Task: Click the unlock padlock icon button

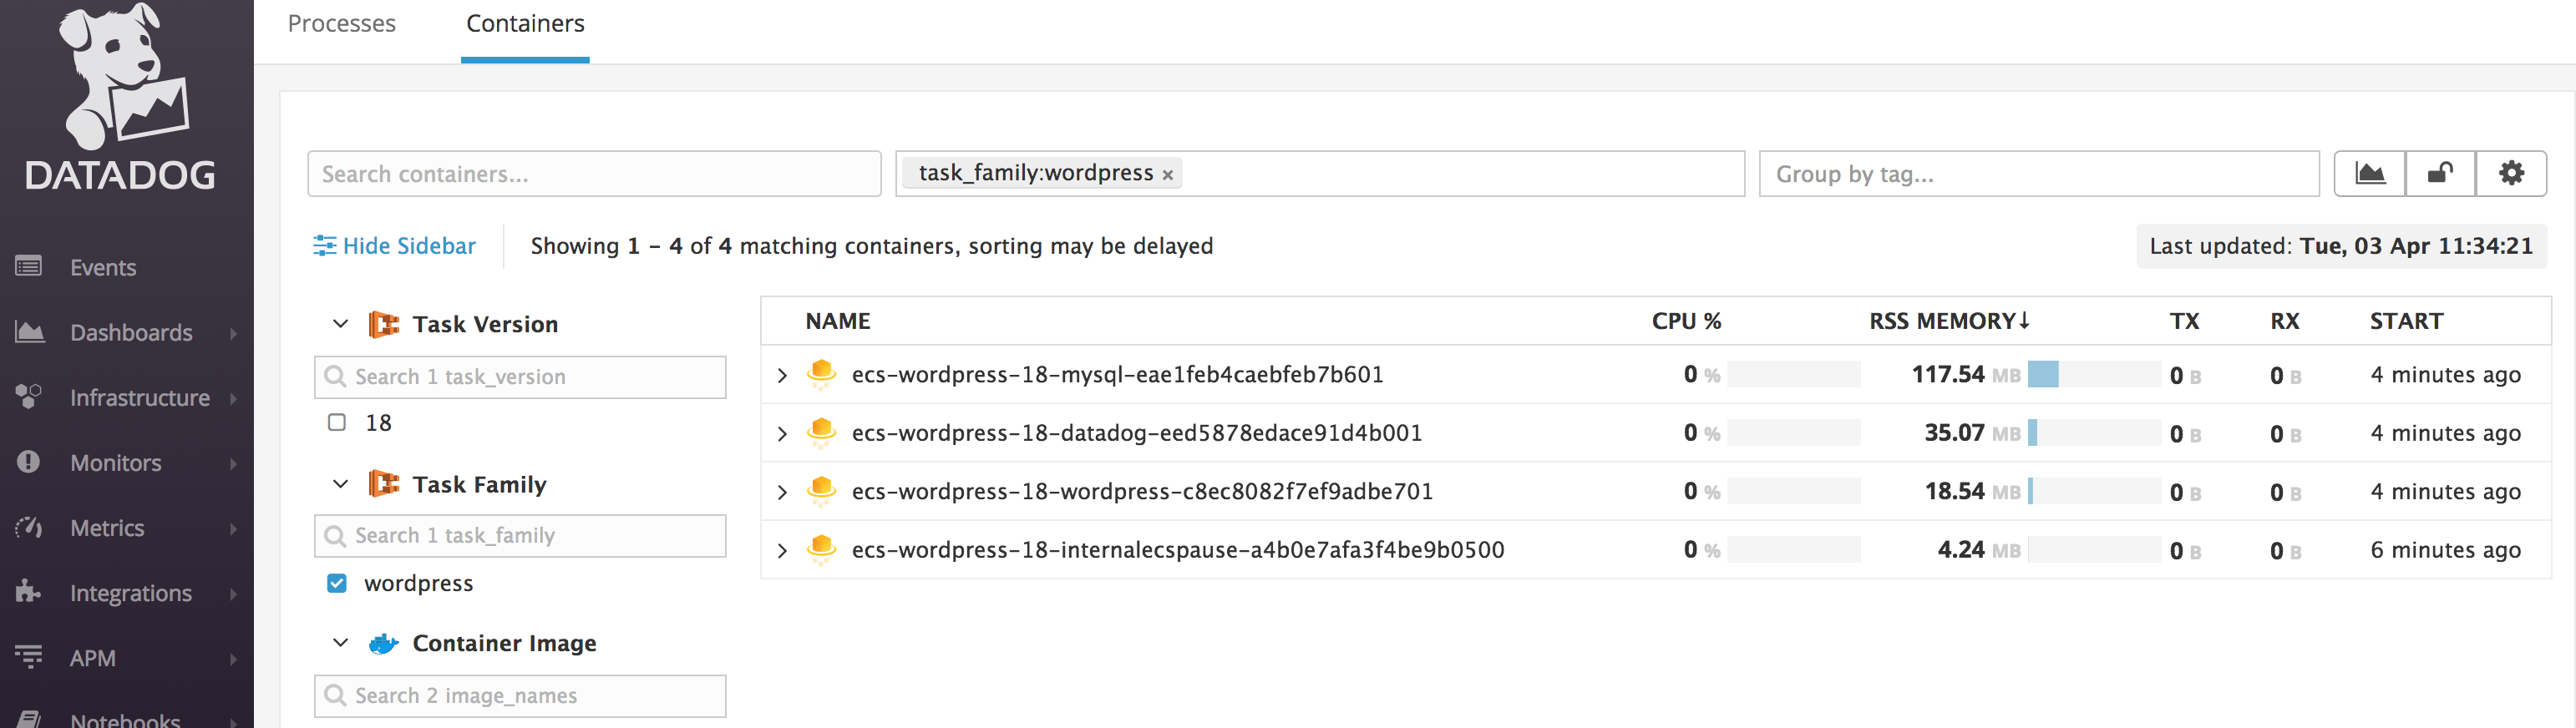Action: pyautogui.click(x=2440, y=174)
